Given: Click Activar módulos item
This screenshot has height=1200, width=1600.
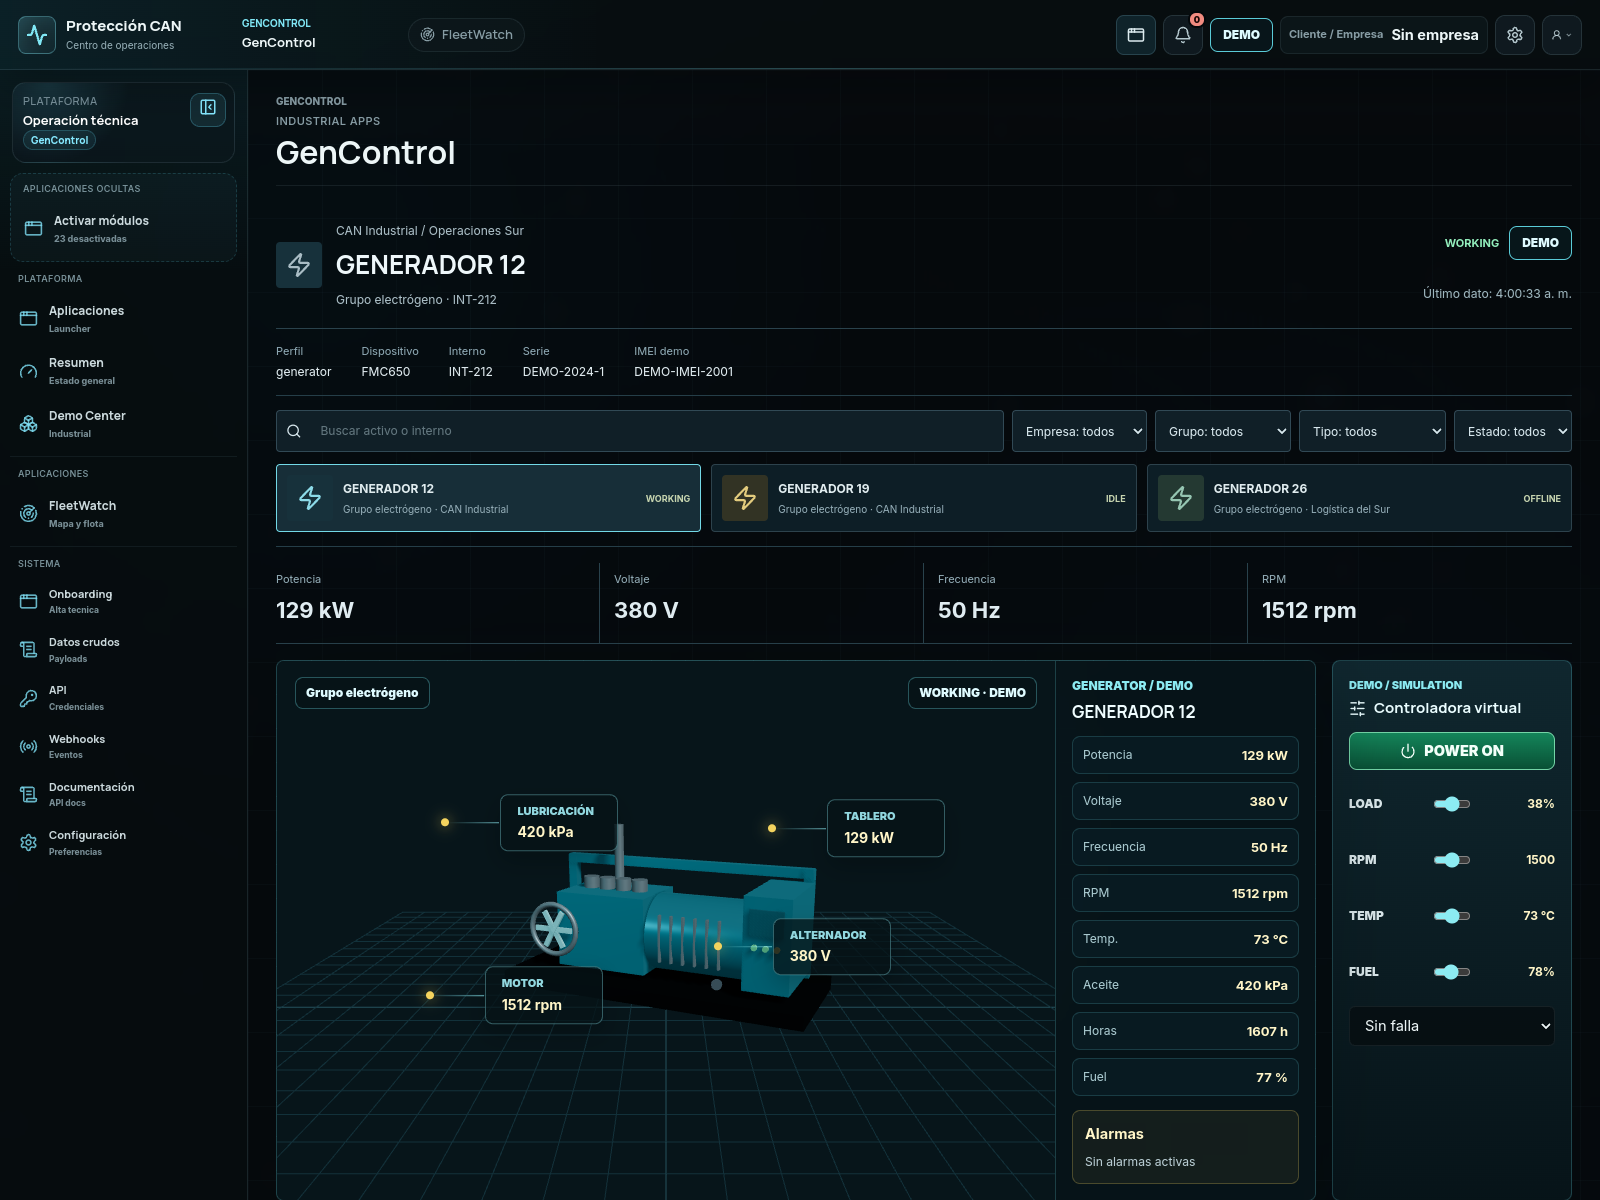Looking at the screenshot, I should (124, 228).
